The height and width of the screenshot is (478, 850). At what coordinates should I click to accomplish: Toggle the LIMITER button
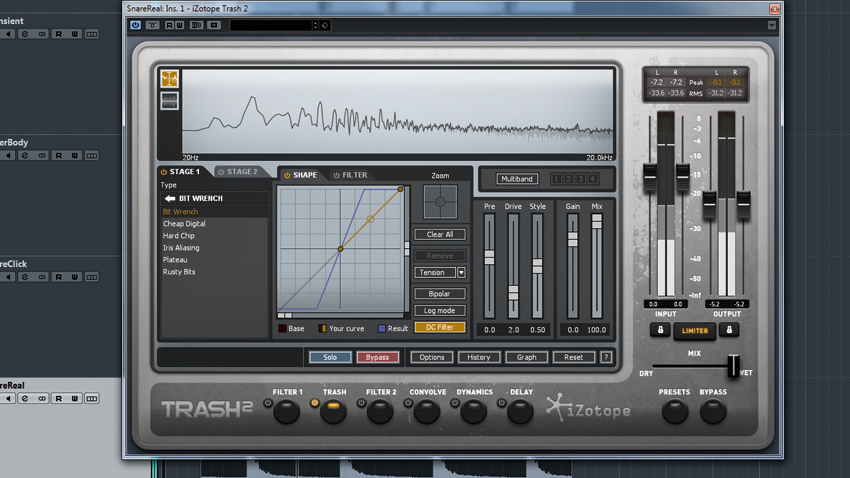[x=694, y=331]
